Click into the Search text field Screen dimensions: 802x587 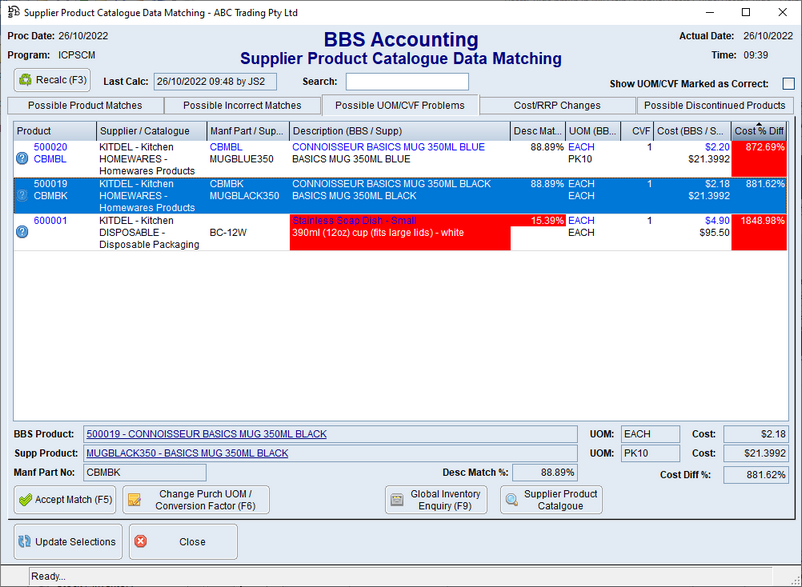pyautogui.click(x=407, y=82)
